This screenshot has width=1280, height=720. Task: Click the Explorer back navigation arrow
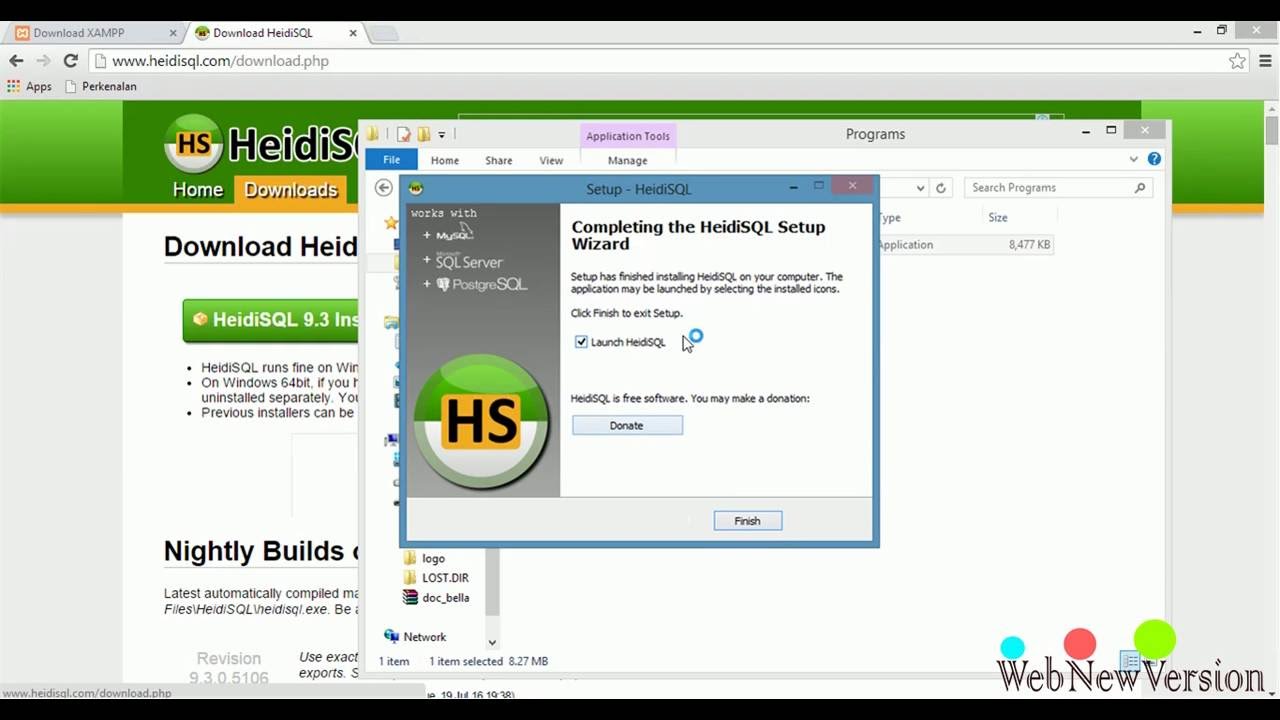(384, 188)
